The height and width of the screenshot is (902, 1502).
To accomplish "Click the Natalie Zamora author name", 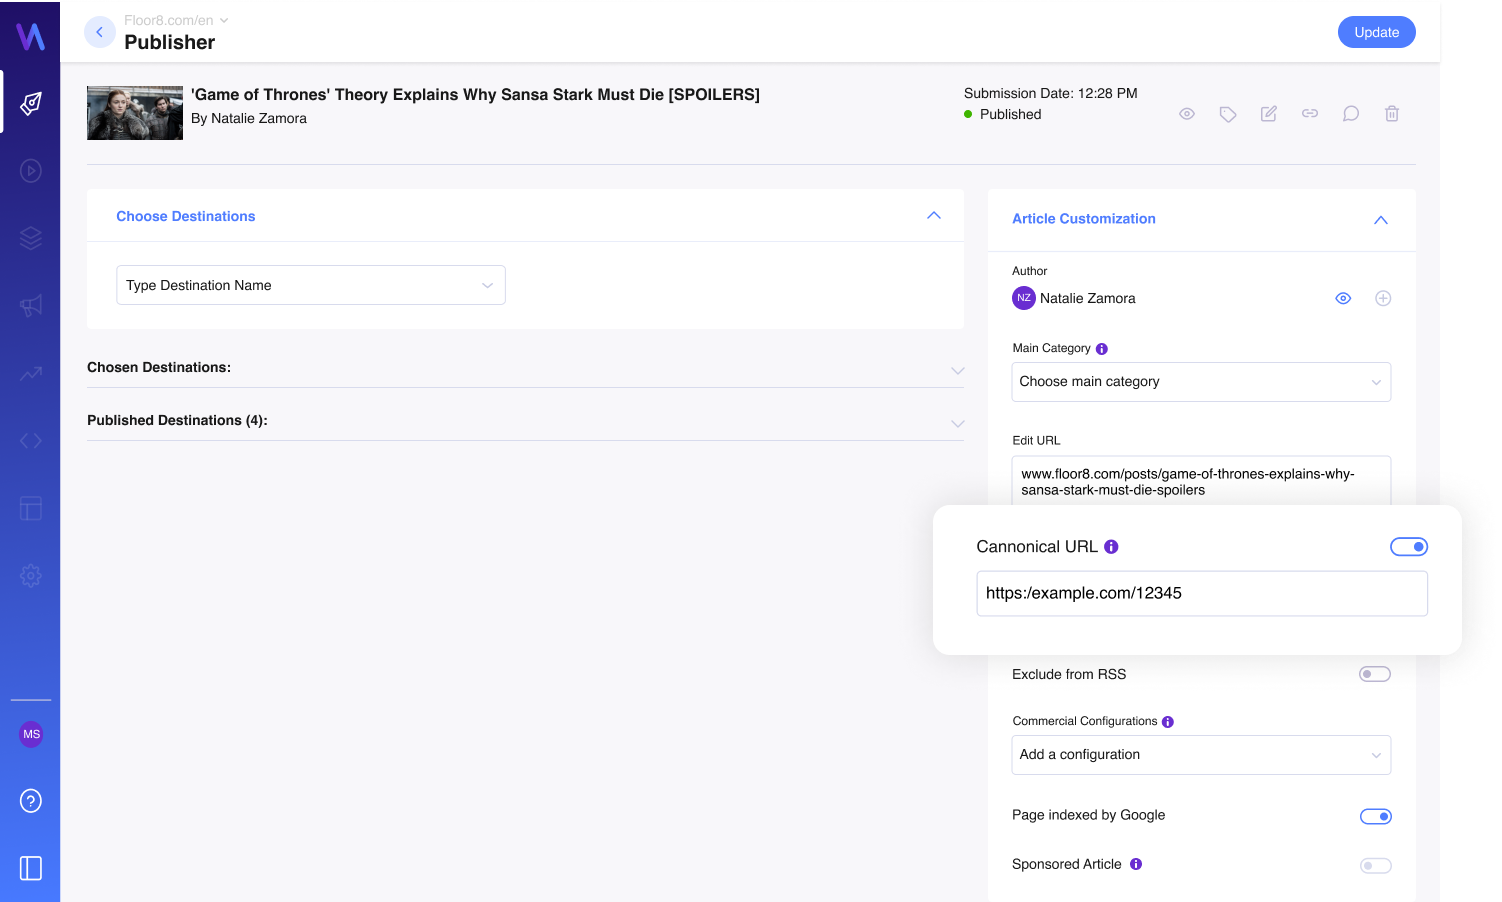I will pos(1087,298).
